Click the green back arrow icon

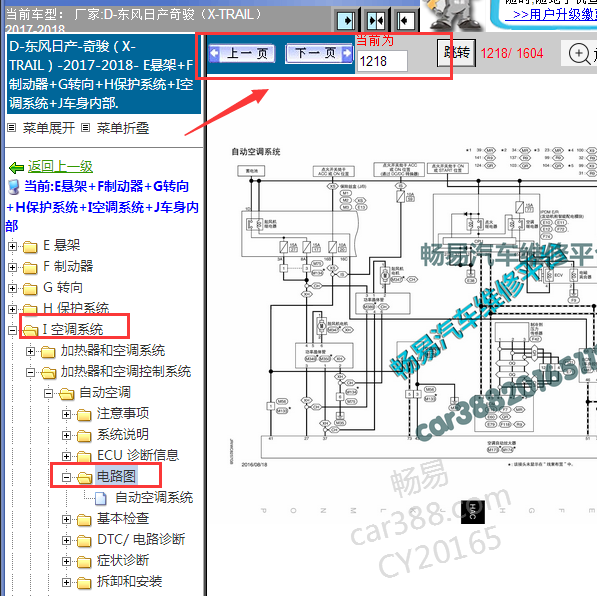pyautogui.click(x=16, y=167)
